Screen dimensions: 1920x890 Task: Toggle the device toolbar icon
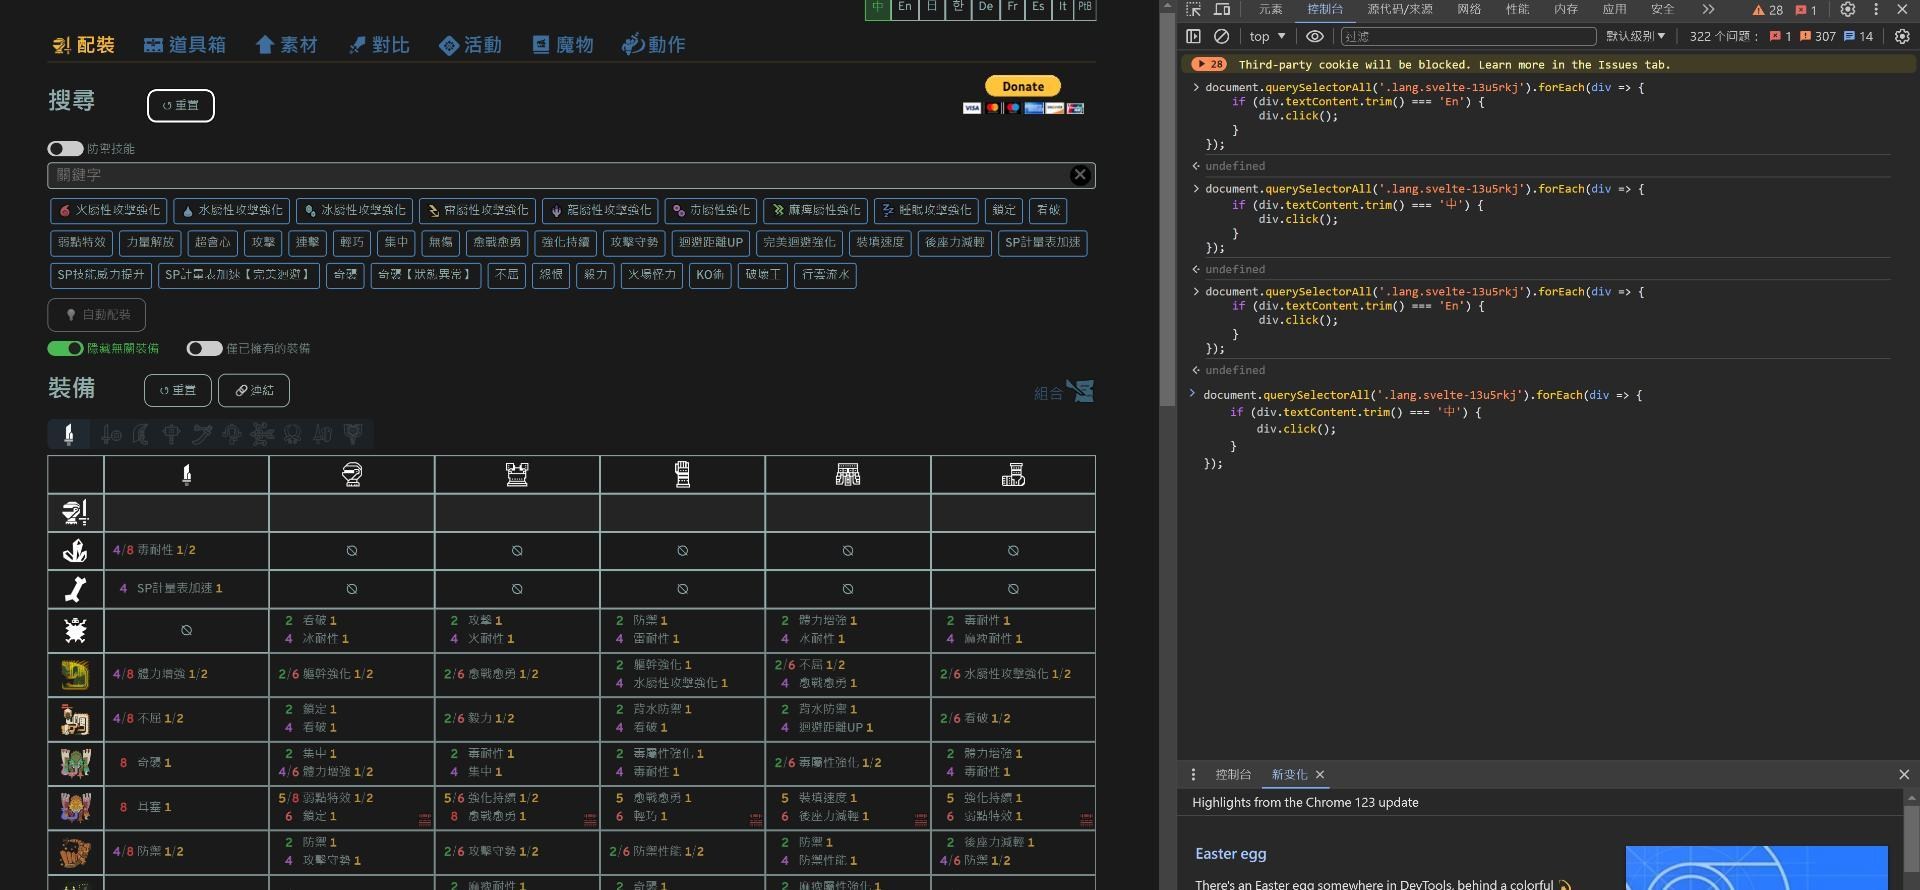click(x=1222, y=9)
